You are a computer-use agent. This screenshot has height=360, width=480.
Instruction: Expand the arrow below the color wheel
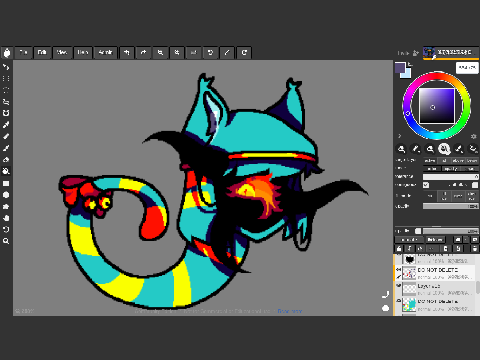399,136
